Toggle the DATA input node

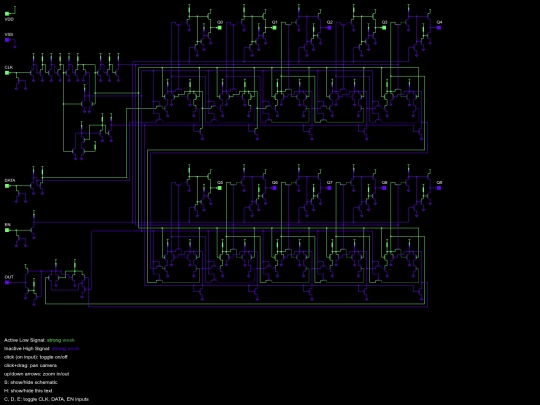coord(7,186)
